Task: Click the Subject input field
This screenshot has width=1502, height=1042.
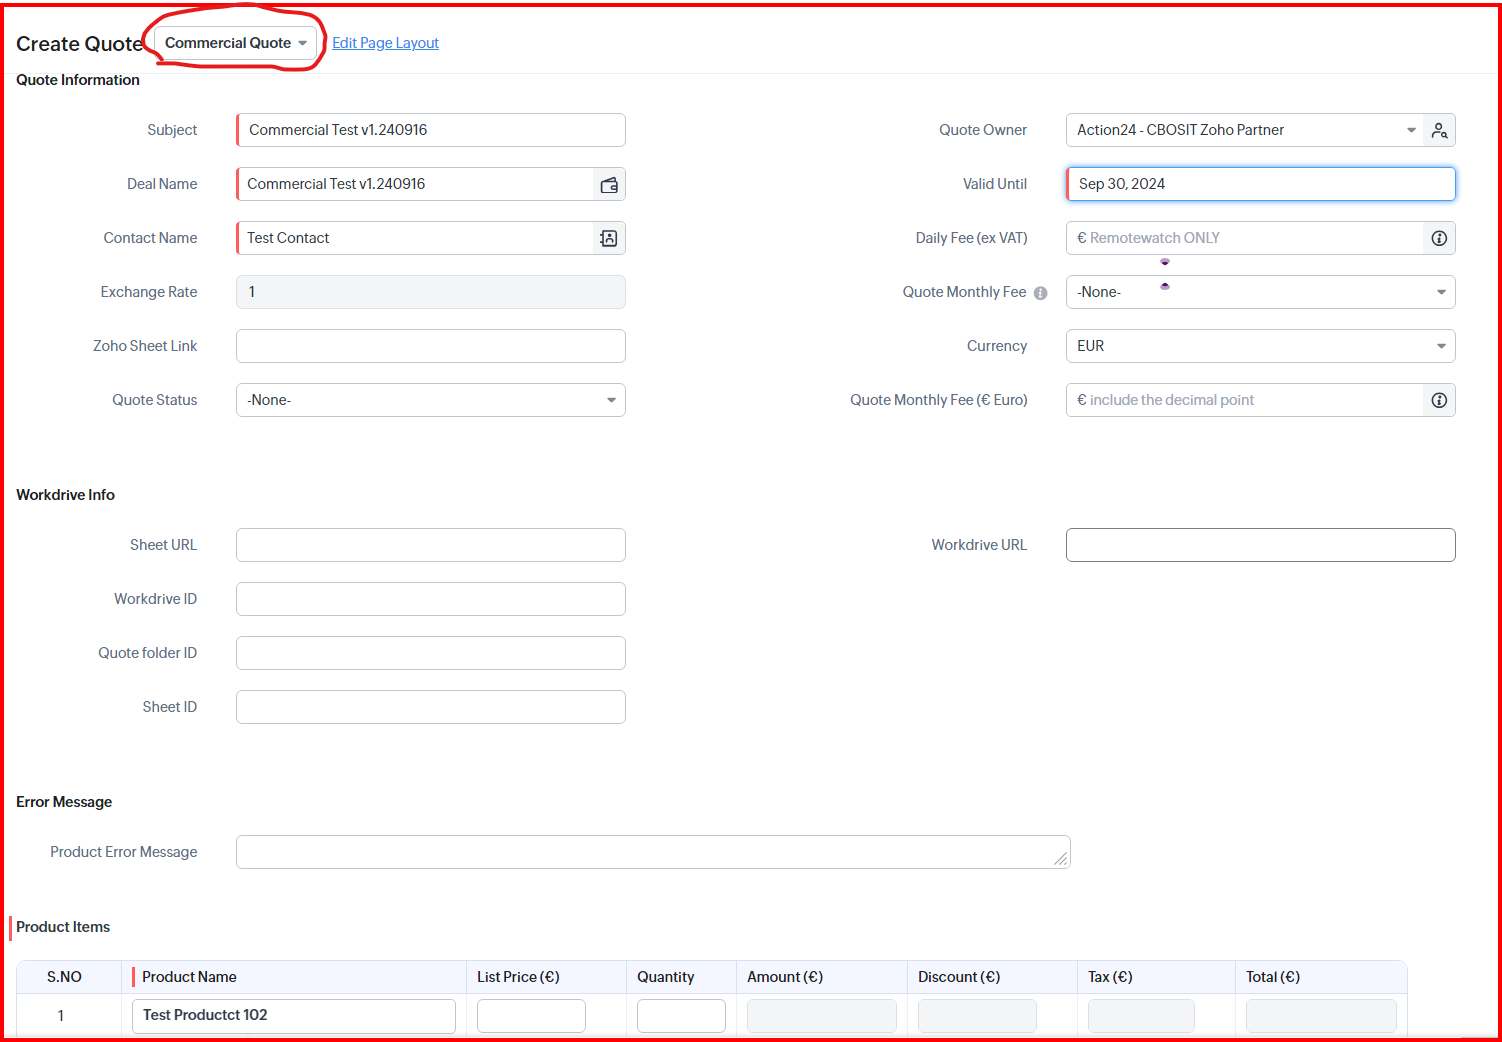Action: pos(430,130)
